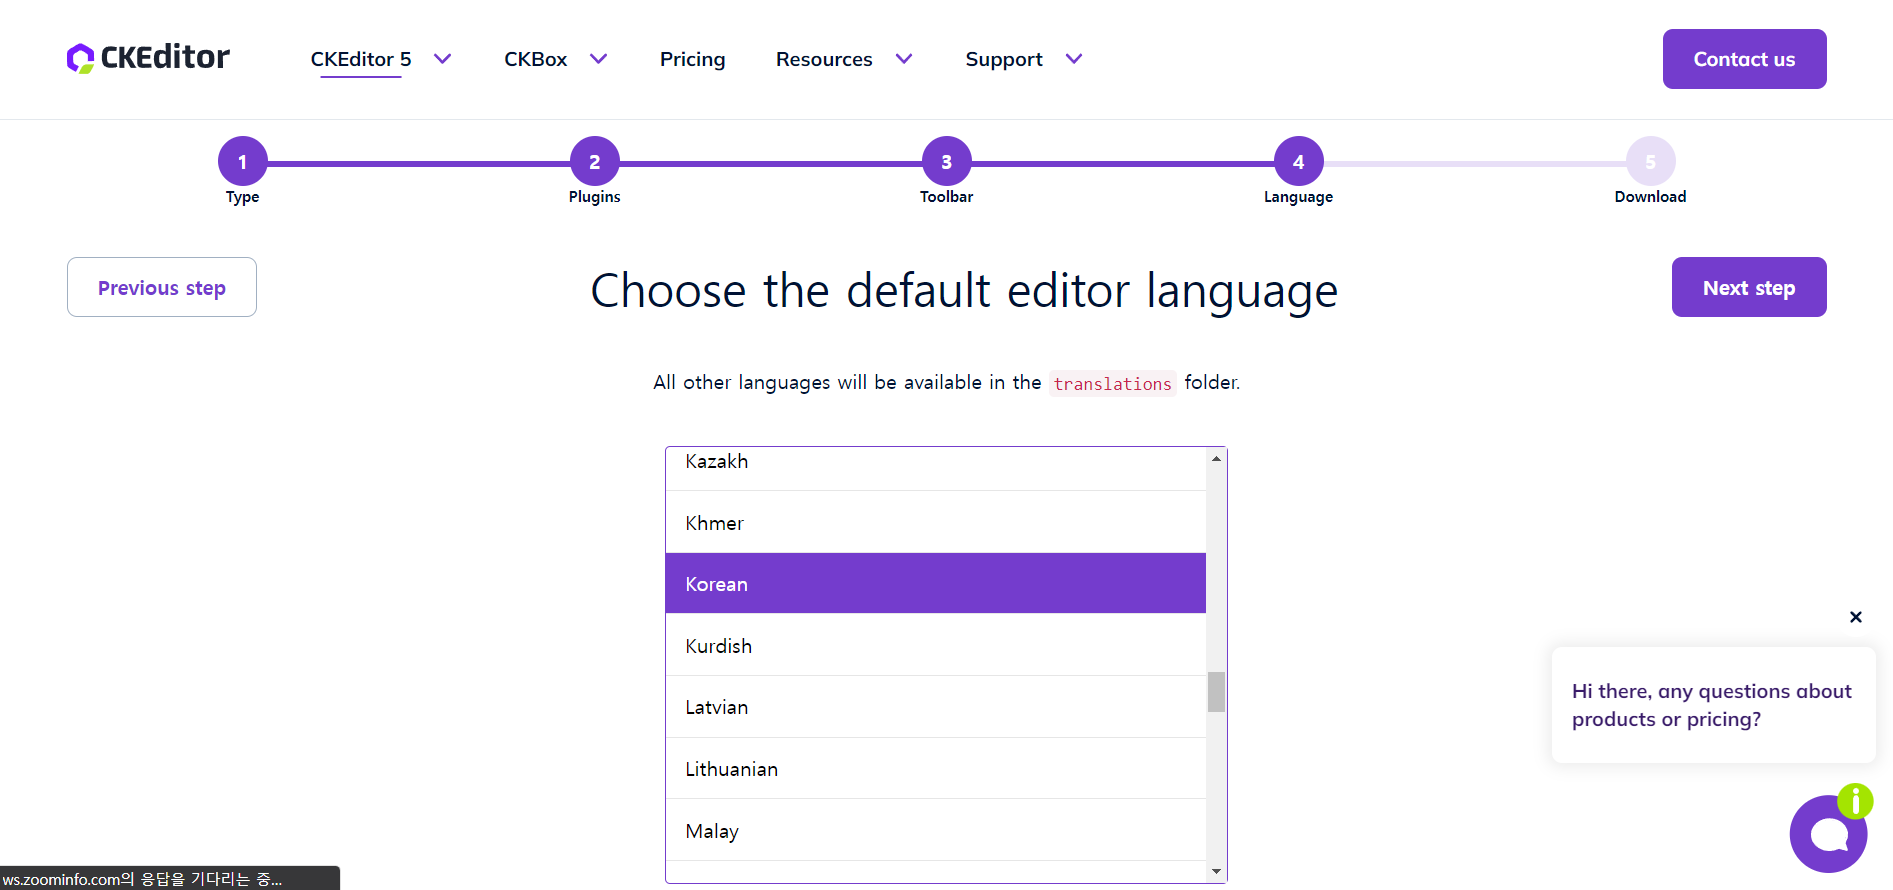Close the chat greeting popup

coord(1855,617)
